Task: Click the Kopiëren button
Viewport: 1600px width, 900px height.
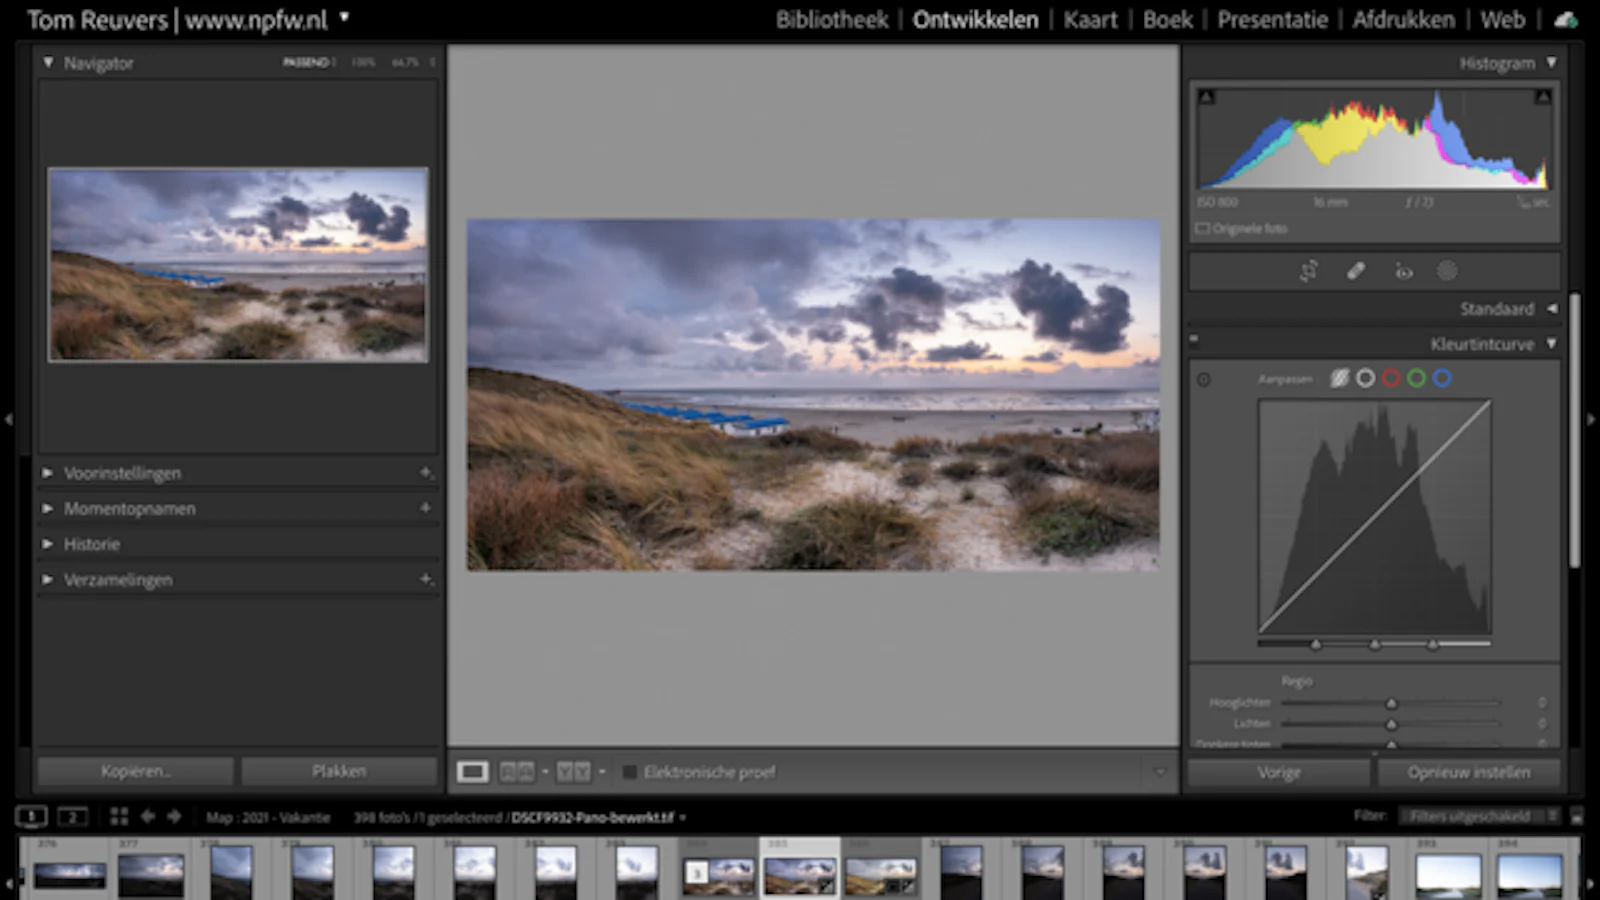Action: [136, 771]
